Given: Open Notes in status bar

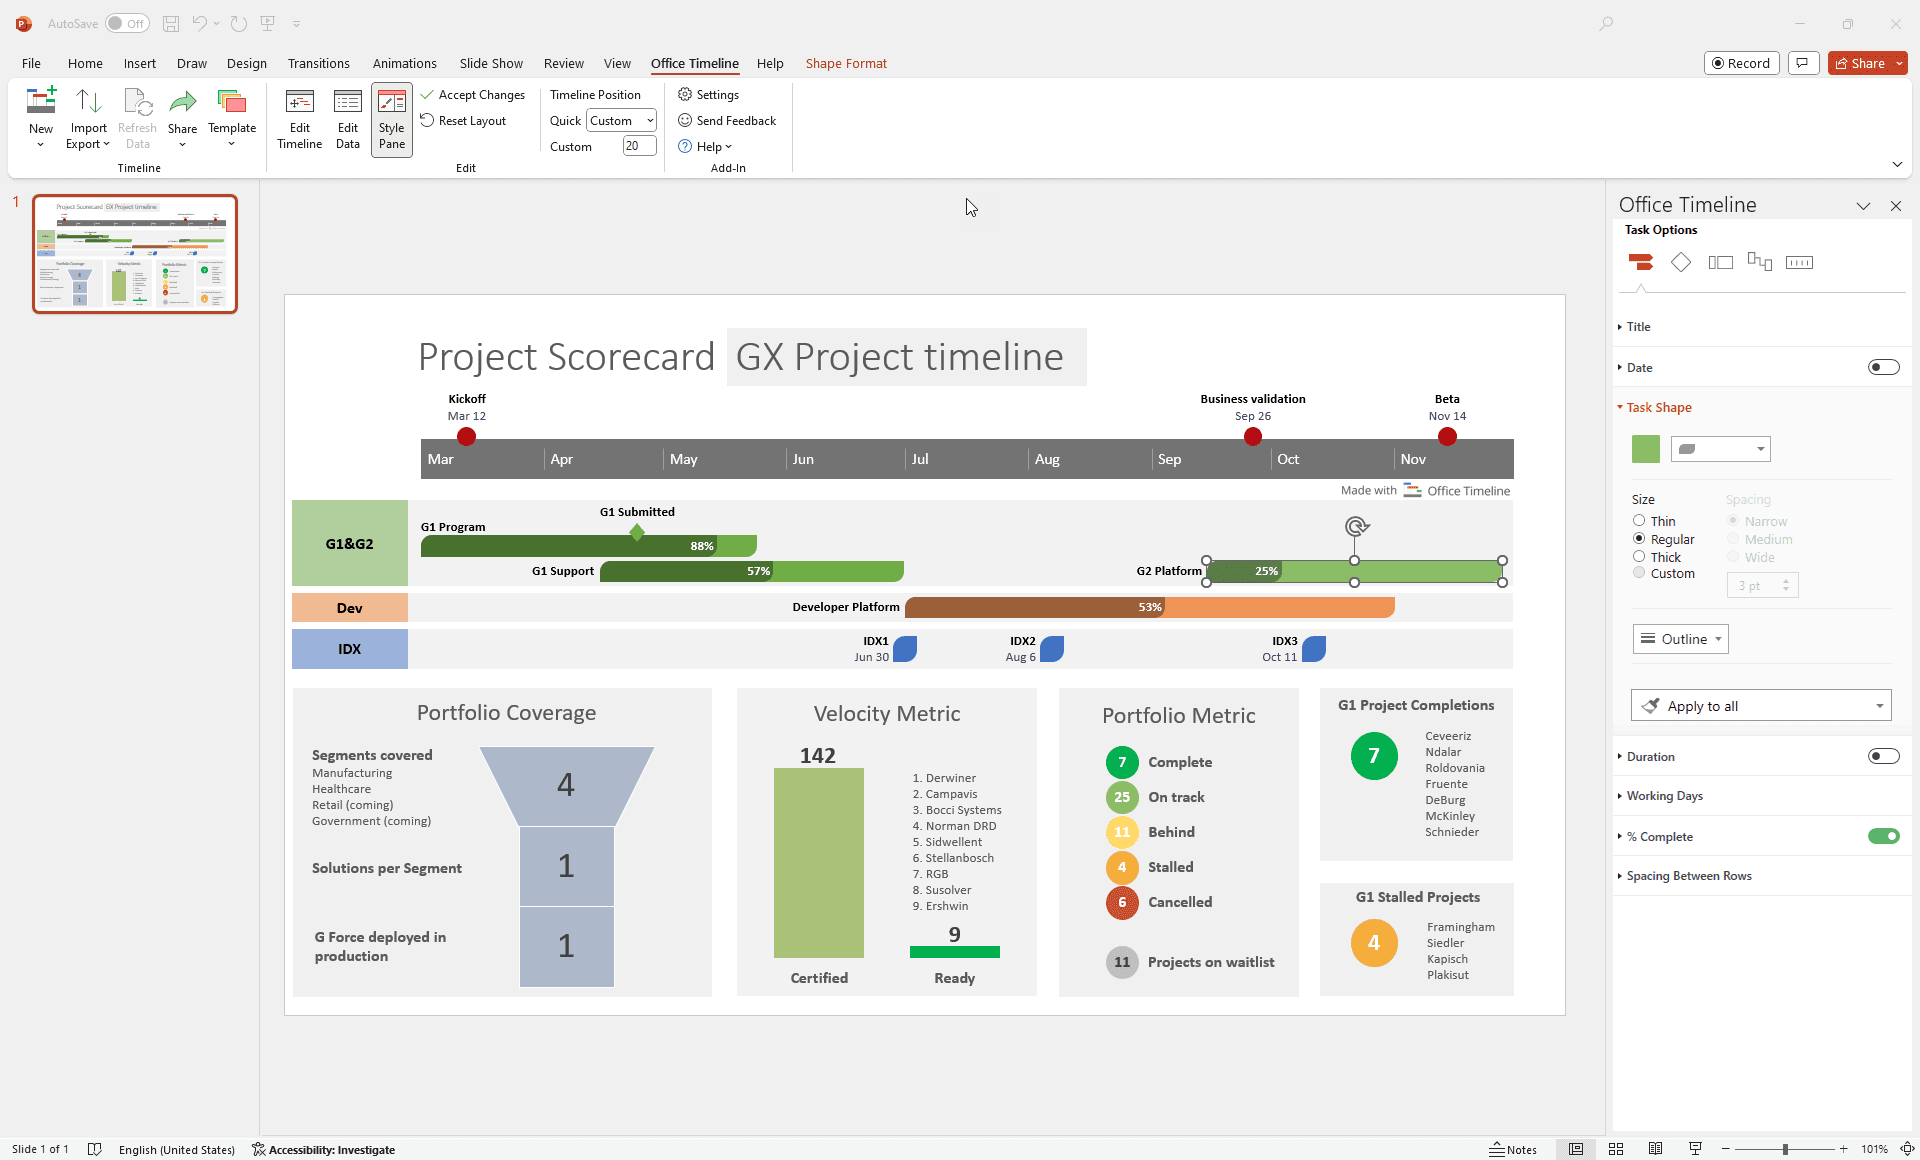Looking at the screenshot, I should point(1513,1149).
